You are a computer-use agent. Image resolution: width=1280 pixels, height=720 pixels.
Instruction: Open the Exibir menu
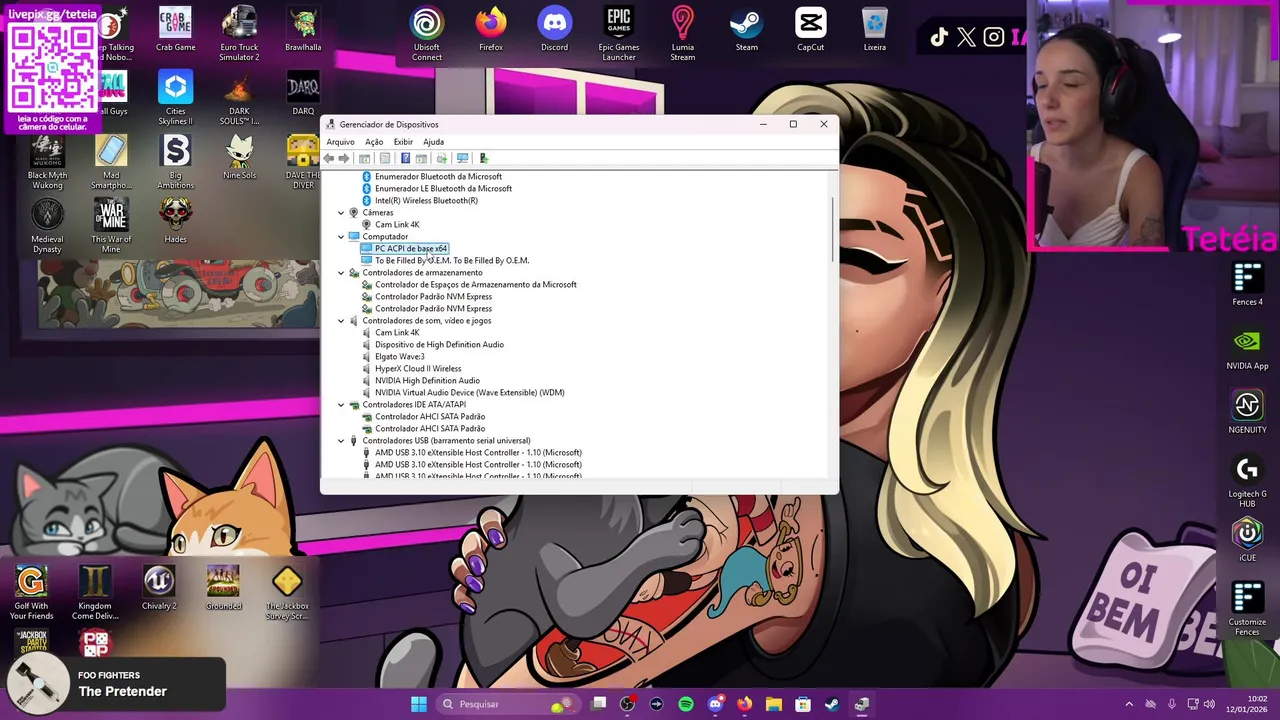tap(403, 142)
